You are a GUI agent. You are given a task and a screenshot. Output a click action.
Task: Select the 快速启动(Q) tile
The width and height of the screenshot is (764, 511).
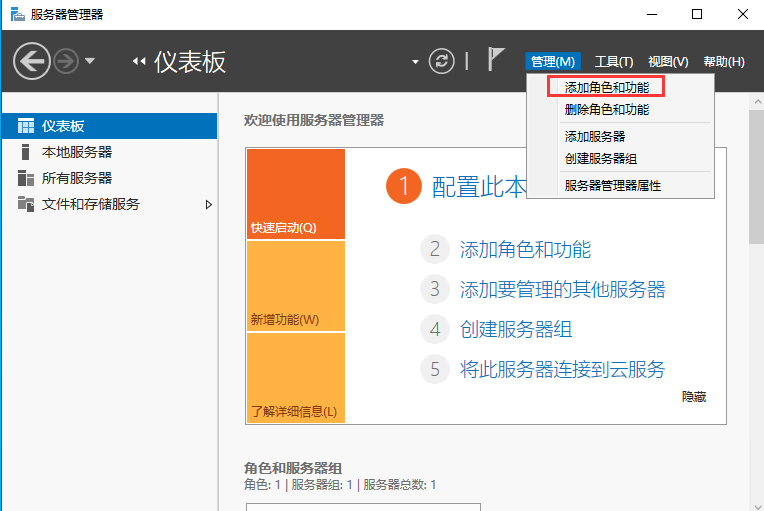(x=296, y=194)
